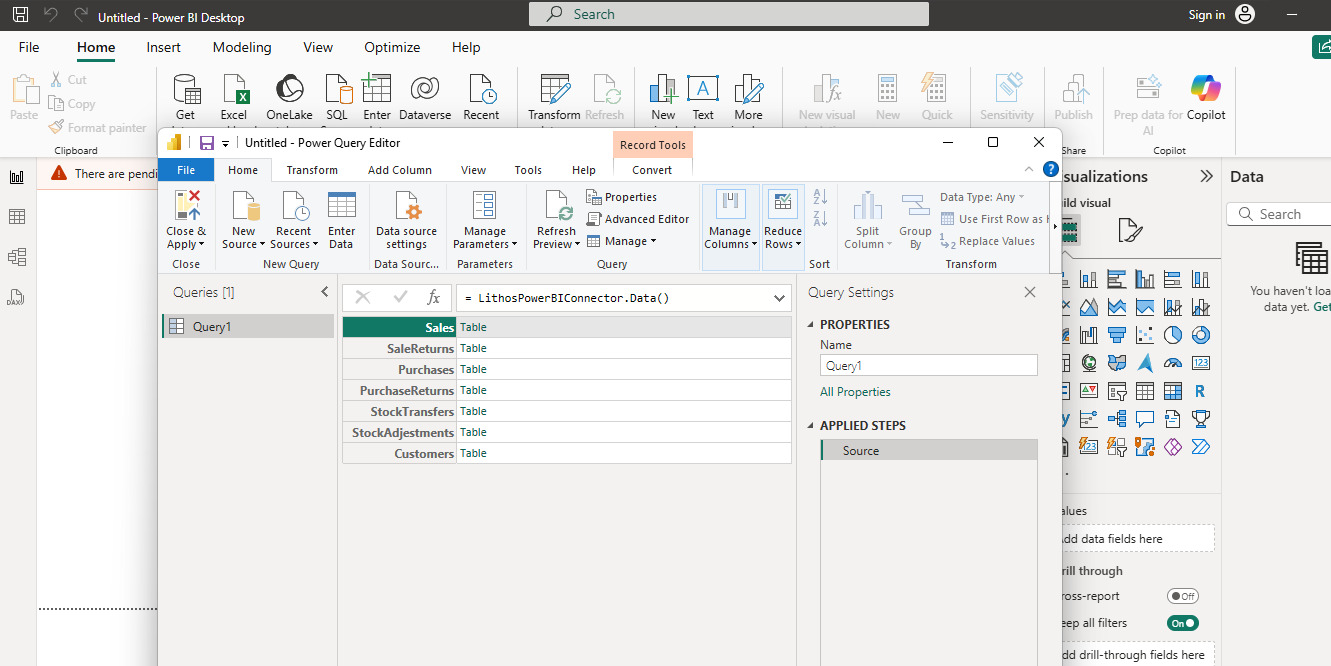
Task: Select the R script visual icon
Action: (x=1201, y=390)
